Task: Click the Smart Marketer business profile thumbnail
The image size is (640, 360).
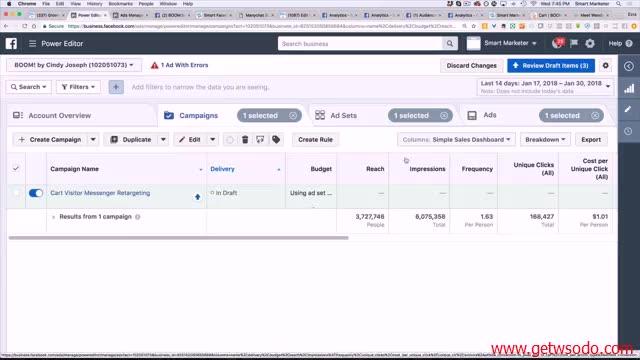Action: 473,43
